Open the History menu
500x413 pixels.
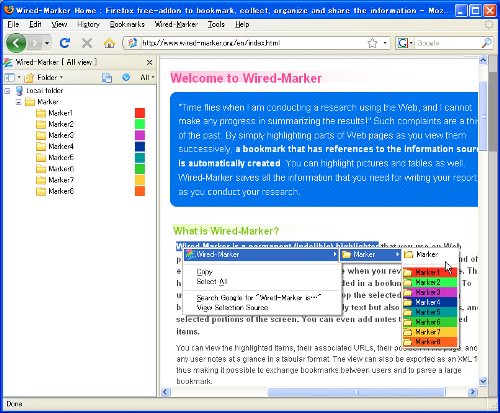[88, 24]
